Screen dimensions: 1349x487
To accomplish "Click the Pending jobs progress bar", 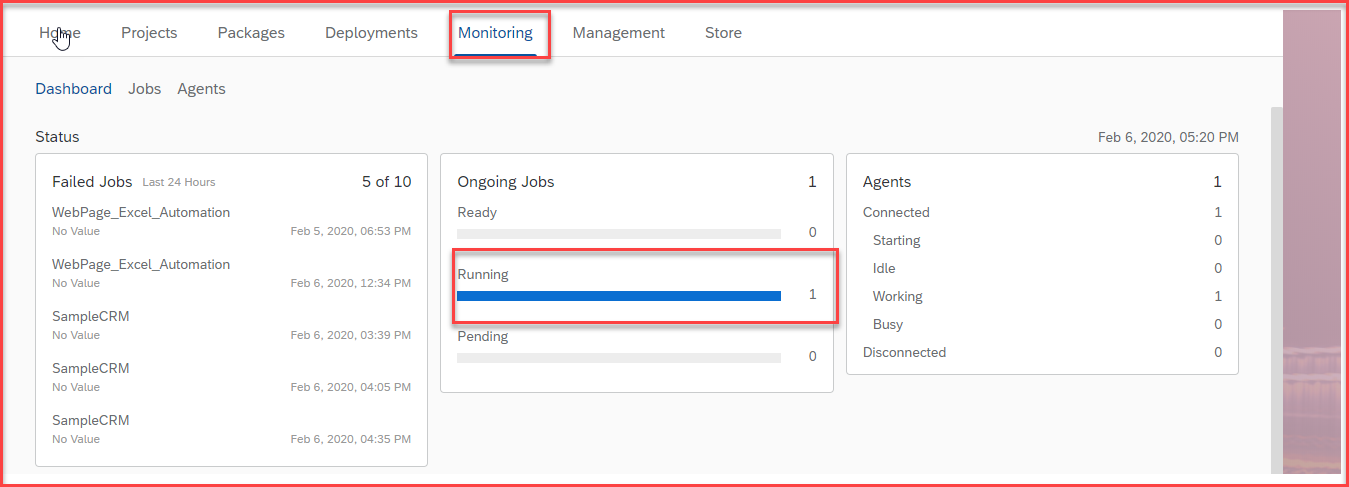I will click(618, 358).
